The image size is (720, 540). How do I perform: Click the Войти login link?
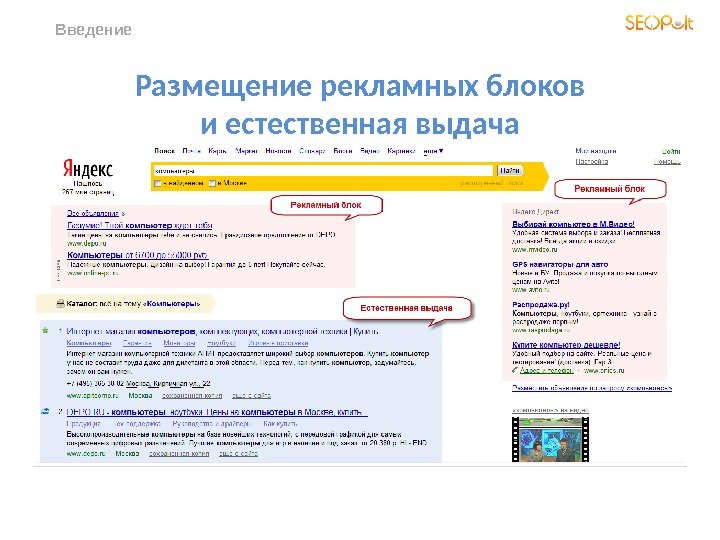tap(671, 151)
